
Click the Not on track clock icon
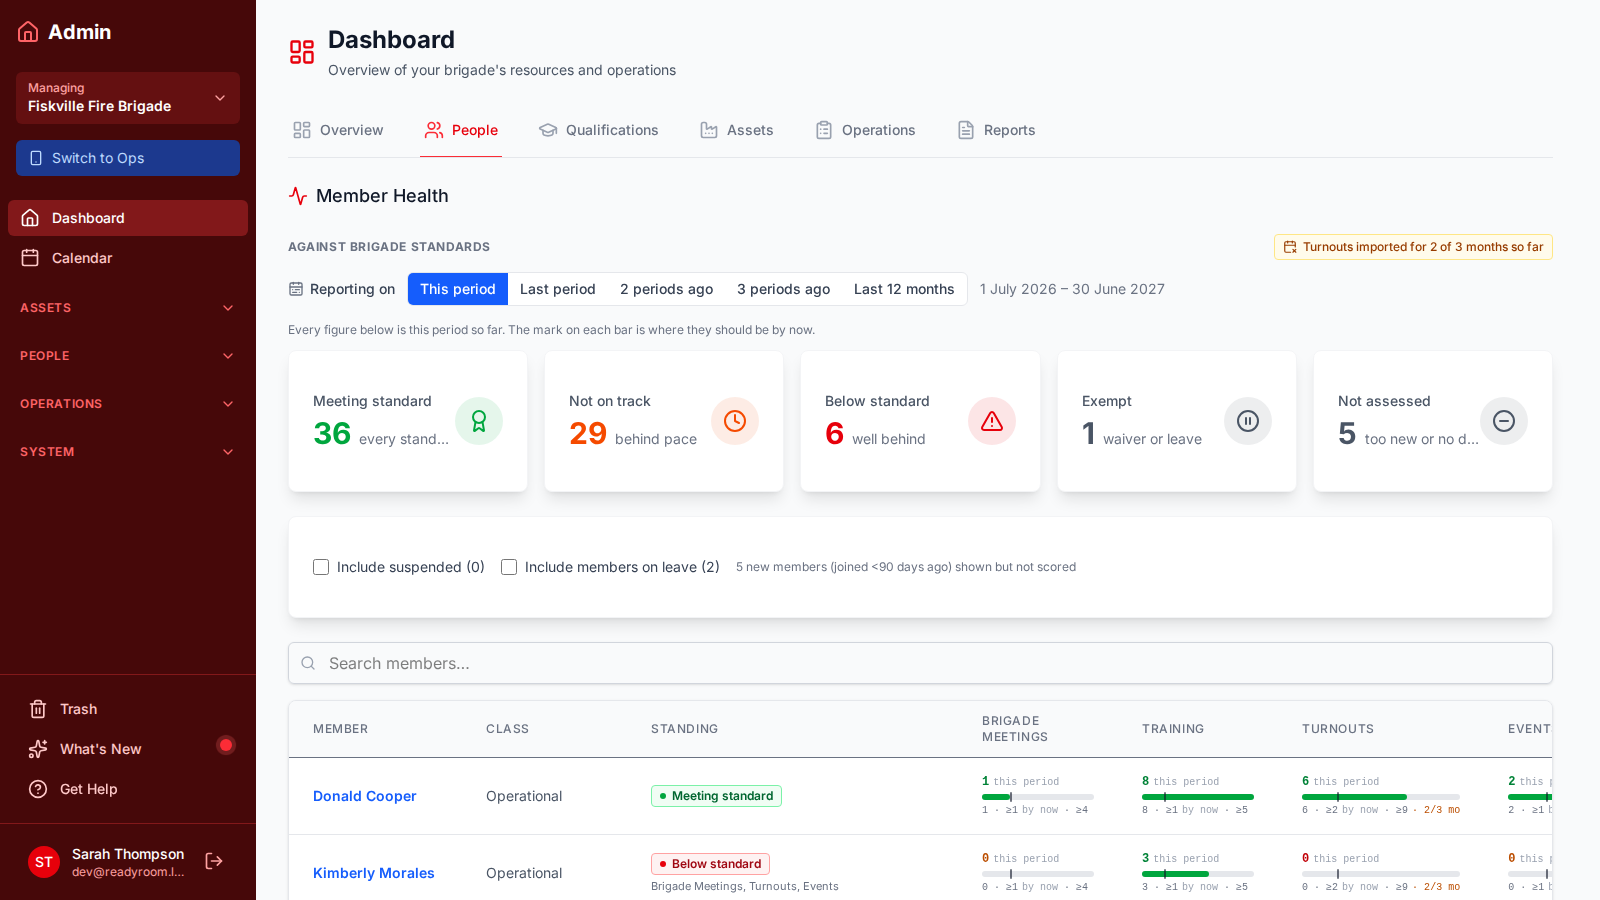735,421
